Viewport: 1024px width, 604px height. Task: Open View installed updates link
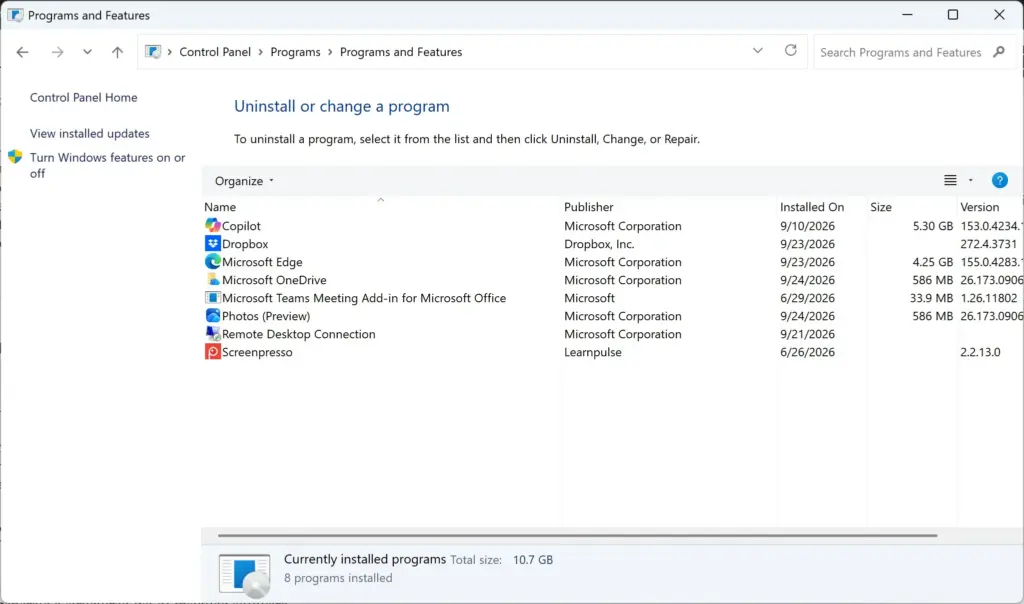click(89, 133)
